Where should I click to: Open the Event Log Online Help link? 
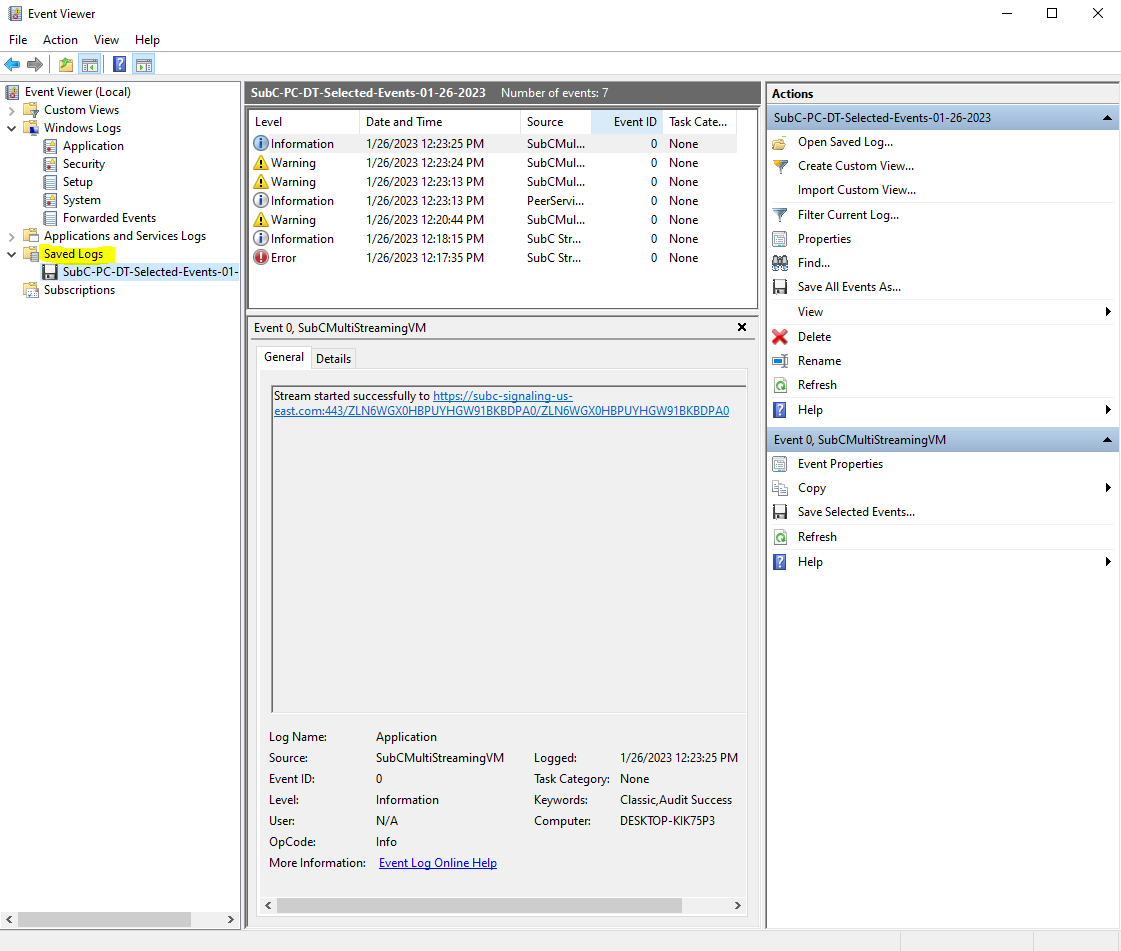(x=437, y=863)
